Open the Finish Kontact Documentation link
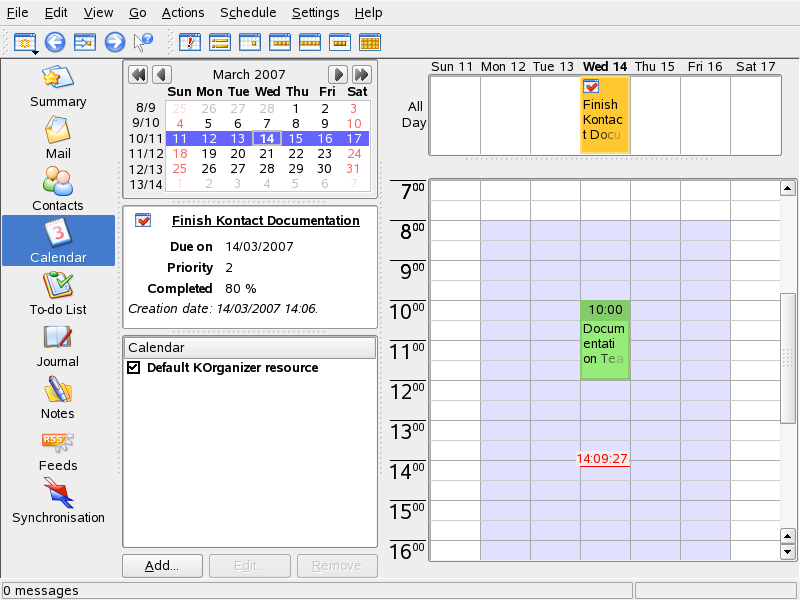 265,220
